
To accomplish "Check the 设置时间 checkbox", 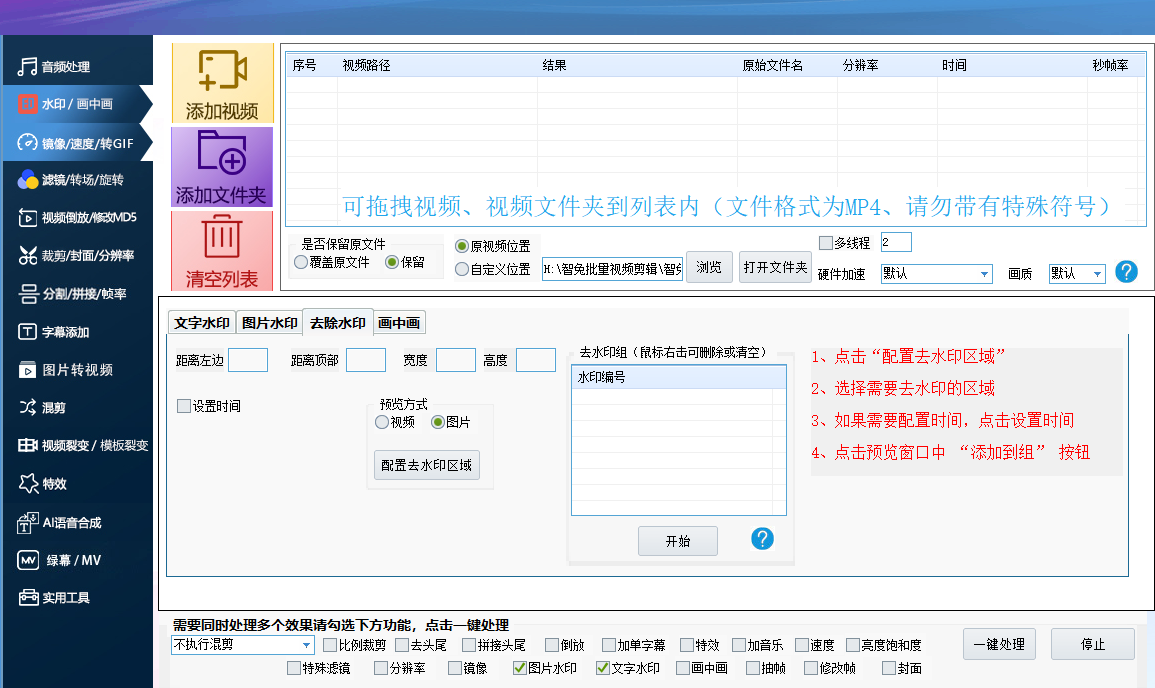I will pos(184,406).
